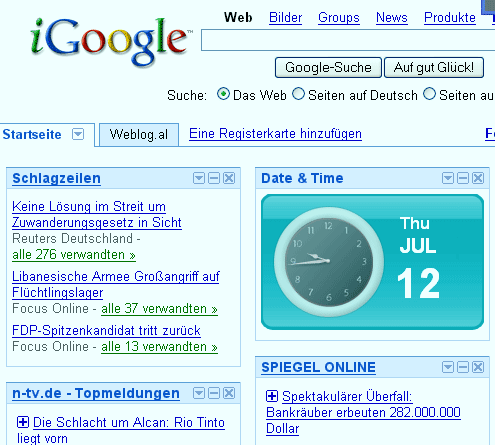Remove the Date & Time gadget
Viewport: 495px width, 445px height.
pyautogui.click(x=478, y=178)
